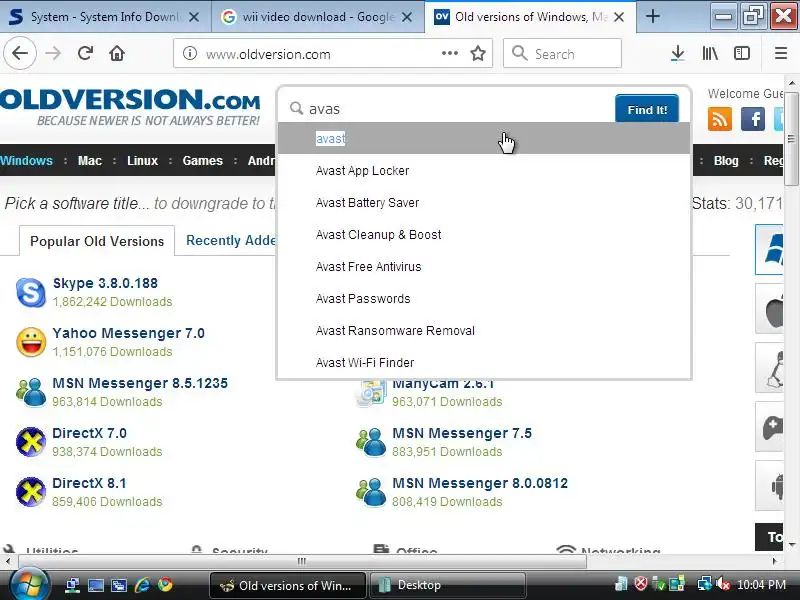Open the Desktop taskbar button
Viewport: 800px width, 600px height.
pyautogui.click(x=447, y=585)
